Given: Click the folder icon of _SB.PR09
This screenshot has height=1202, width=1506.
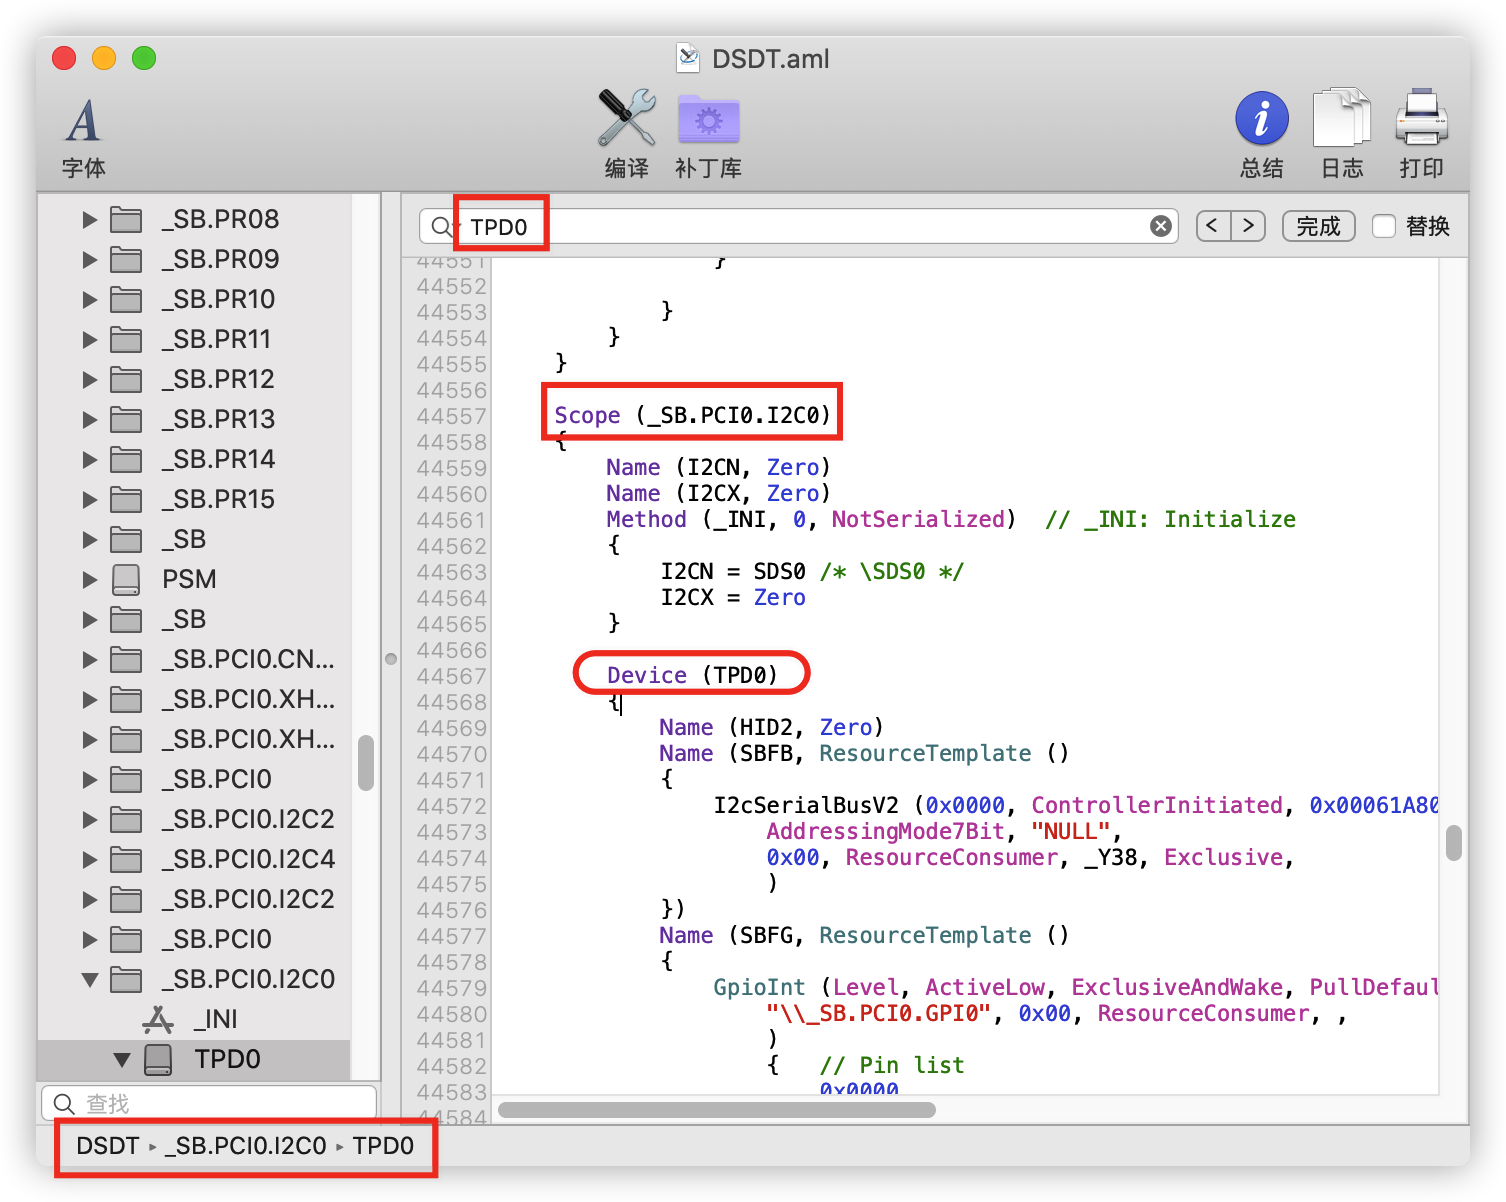Looking at the screenshot, I should (126, 259).
